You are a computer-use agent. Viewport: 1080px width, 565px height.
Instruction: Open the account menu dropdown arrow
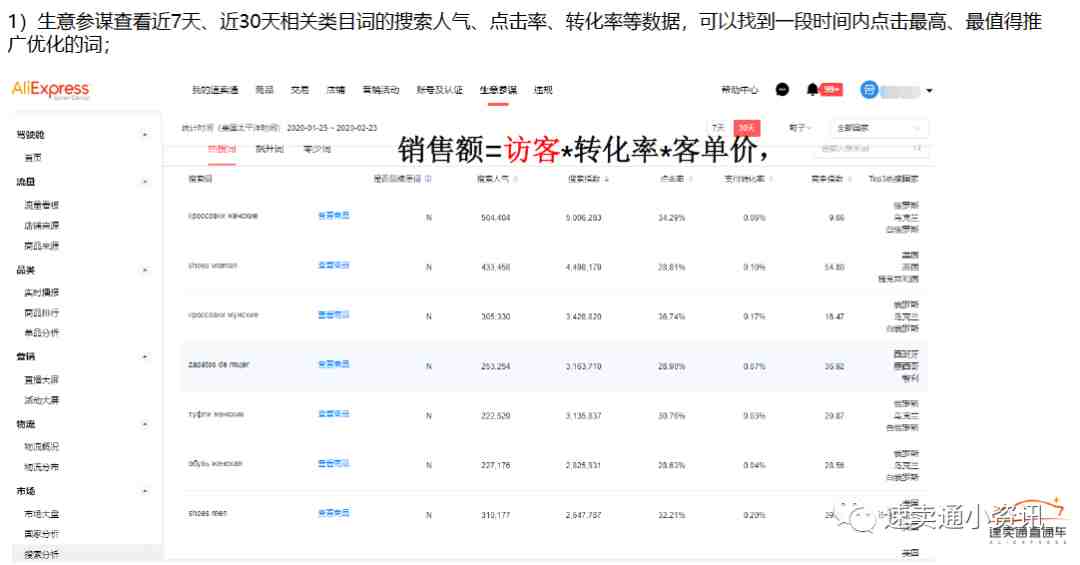pos(929,91)
